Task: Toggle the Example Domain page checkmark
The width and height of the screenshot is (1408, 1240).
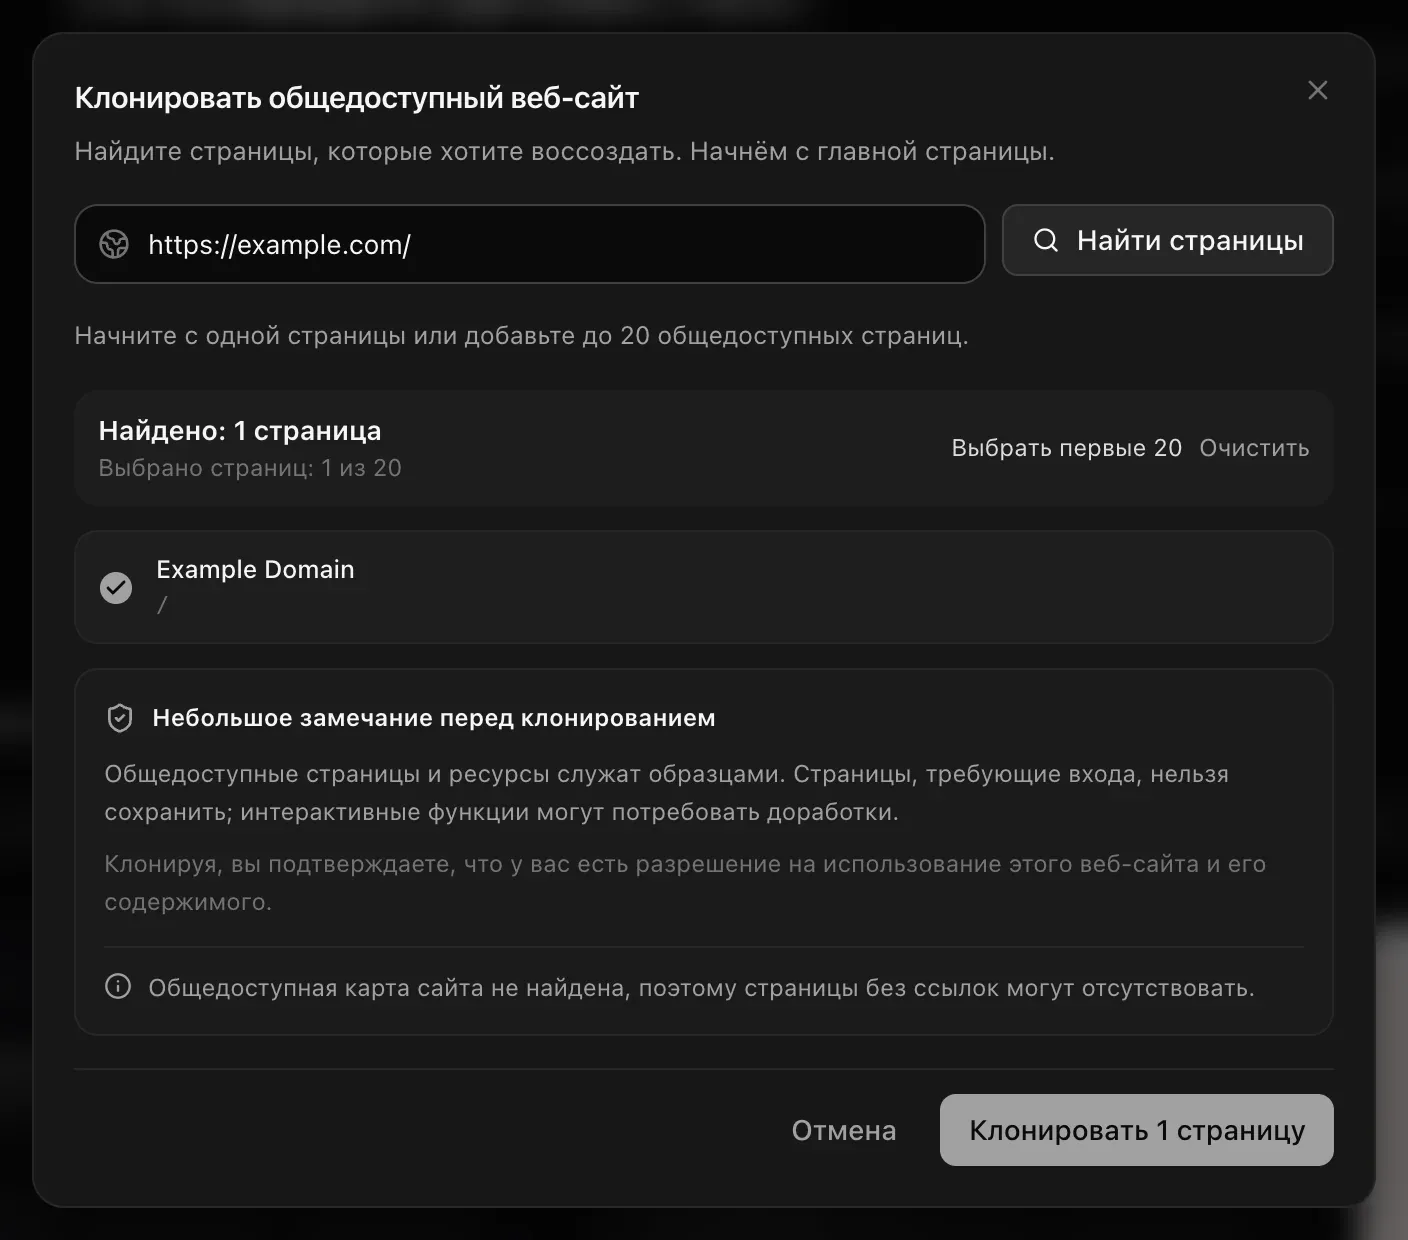Action: [116, 588]
